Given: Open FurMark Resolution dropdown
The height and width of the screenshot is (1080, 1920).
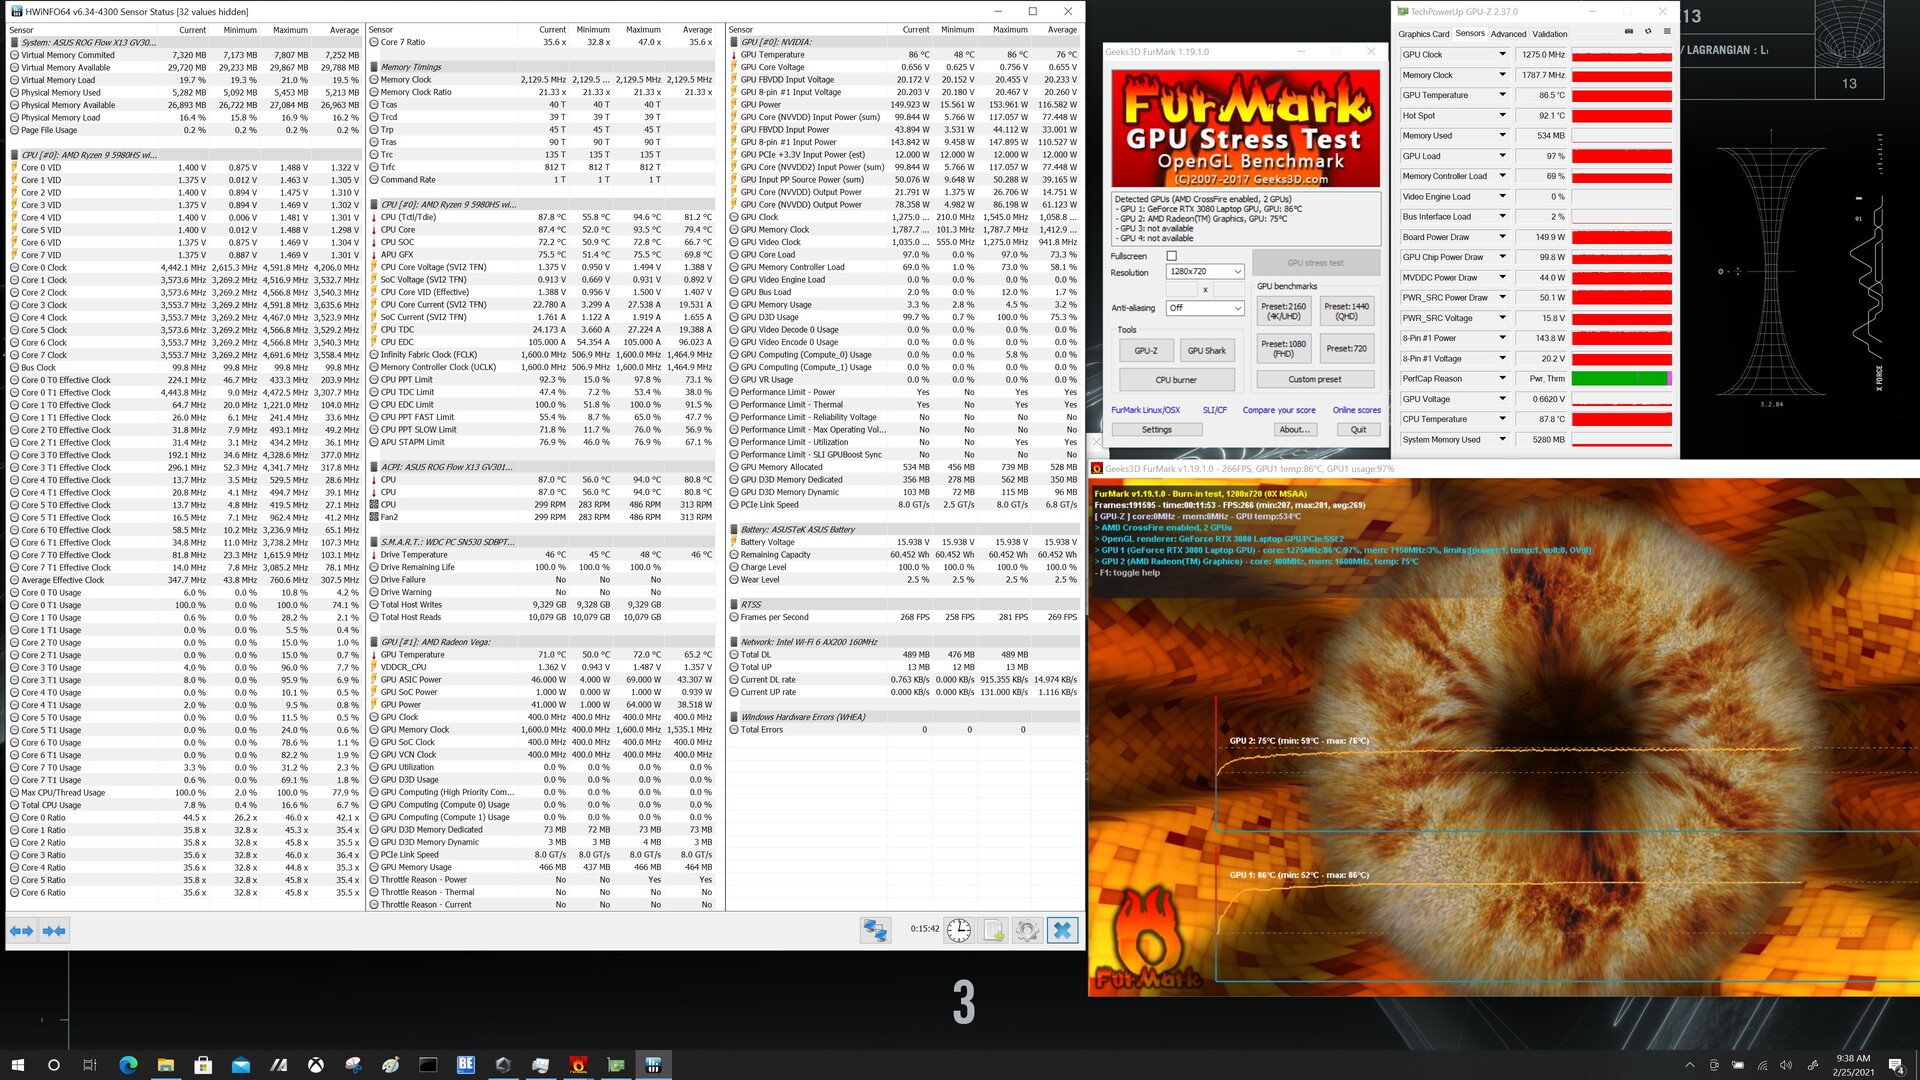Looking at the screenshot, I should click(1205, 272).
